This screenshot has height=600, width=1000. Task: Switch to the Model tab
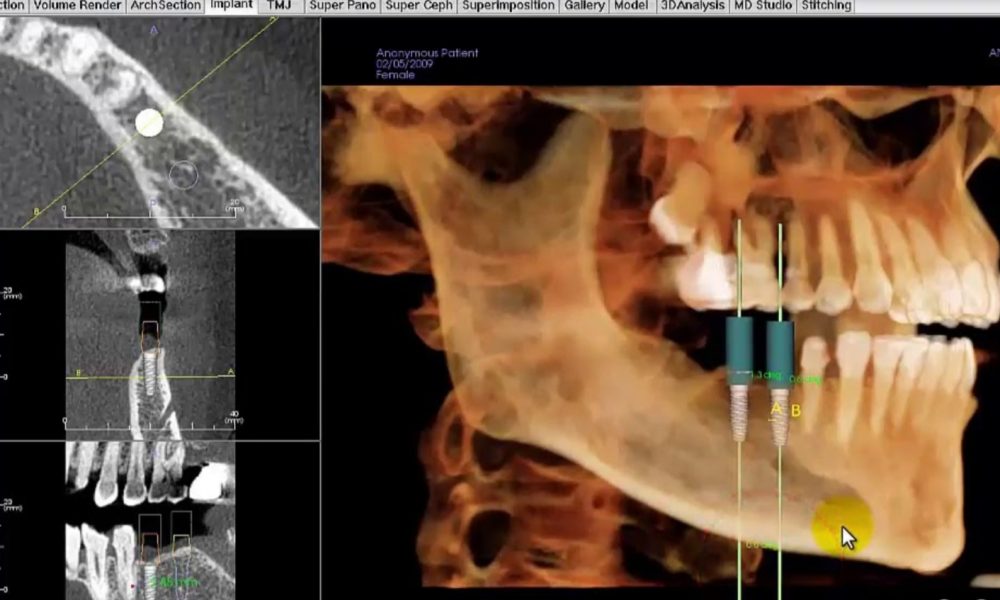pyautogui.click(x=631, y=6)
